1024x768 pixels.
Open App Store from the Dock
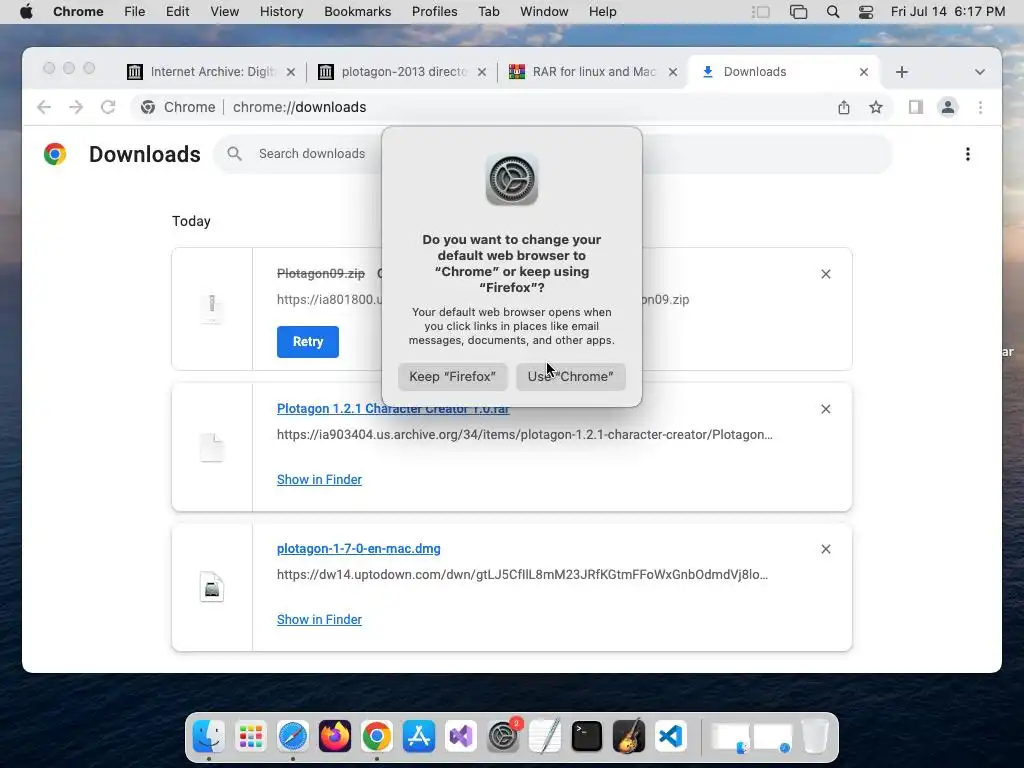click(x=419, y=737)
